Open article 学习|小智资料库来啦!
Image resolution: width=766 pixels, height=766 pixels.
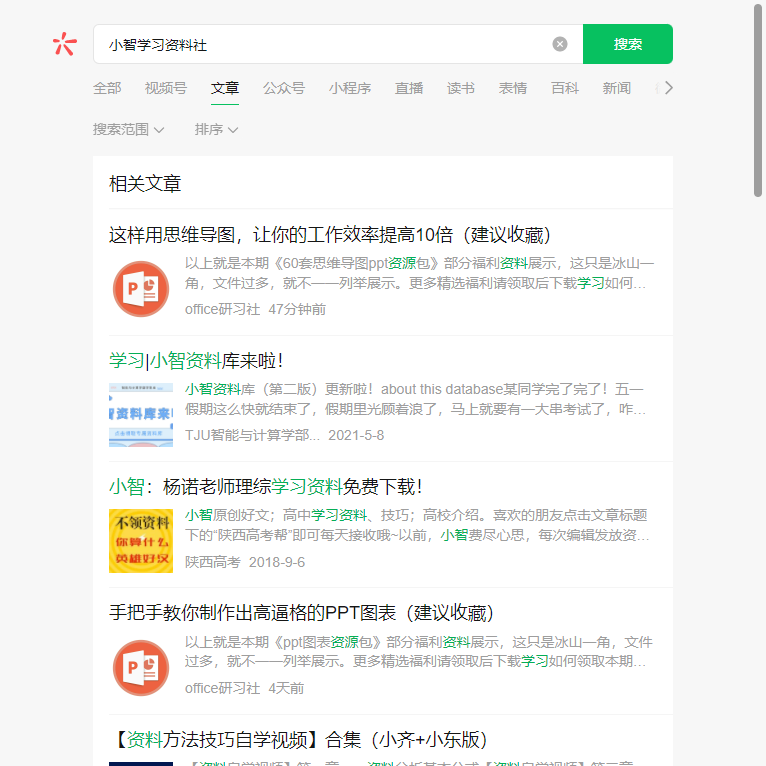[196, 361]
